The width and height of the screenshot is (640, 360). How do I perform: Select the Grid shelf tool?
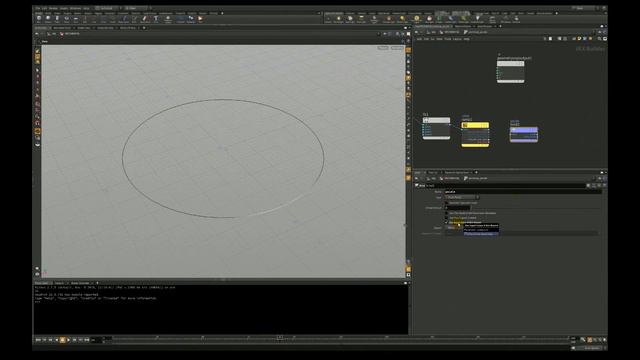click(76, 19)
